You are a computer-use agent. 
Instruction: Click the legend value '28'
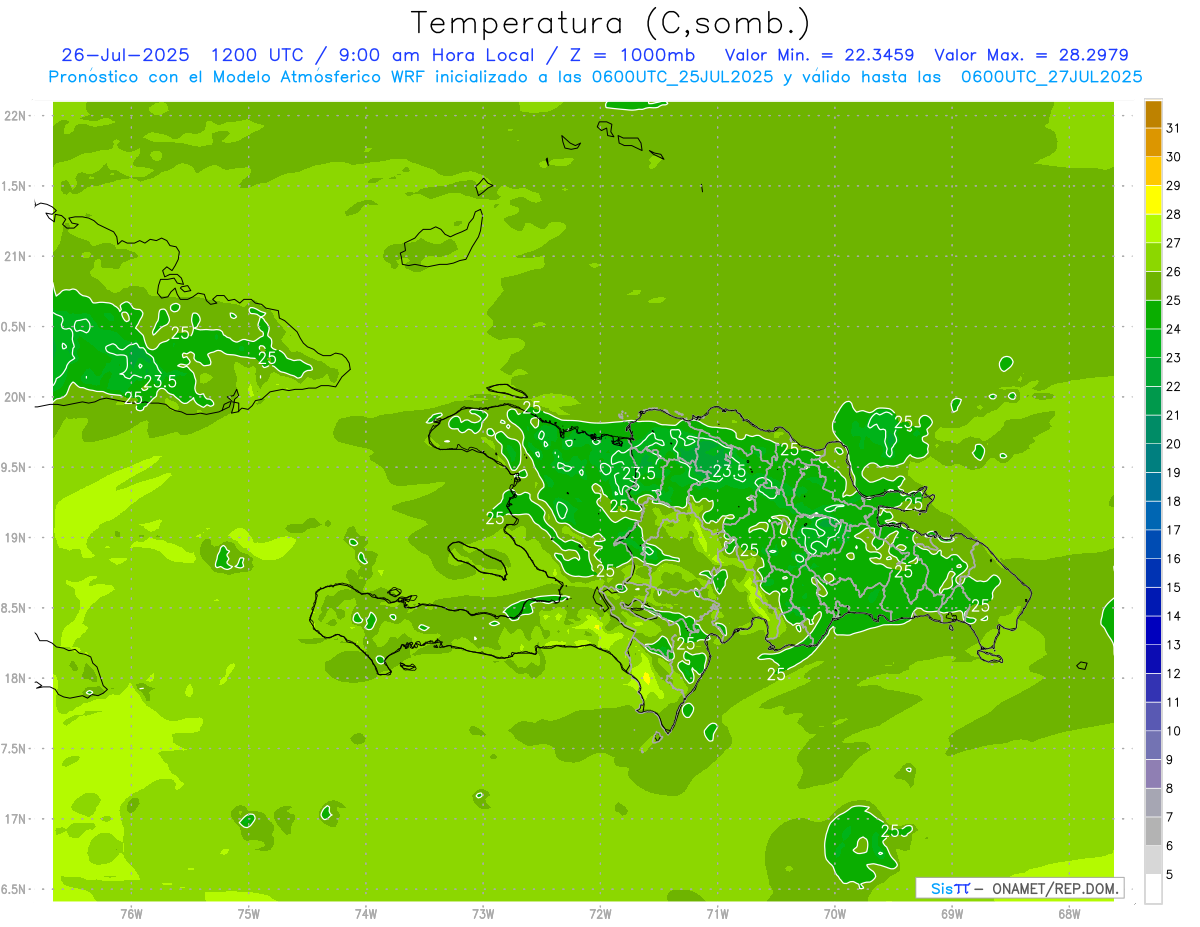(x=1174, y=214)
